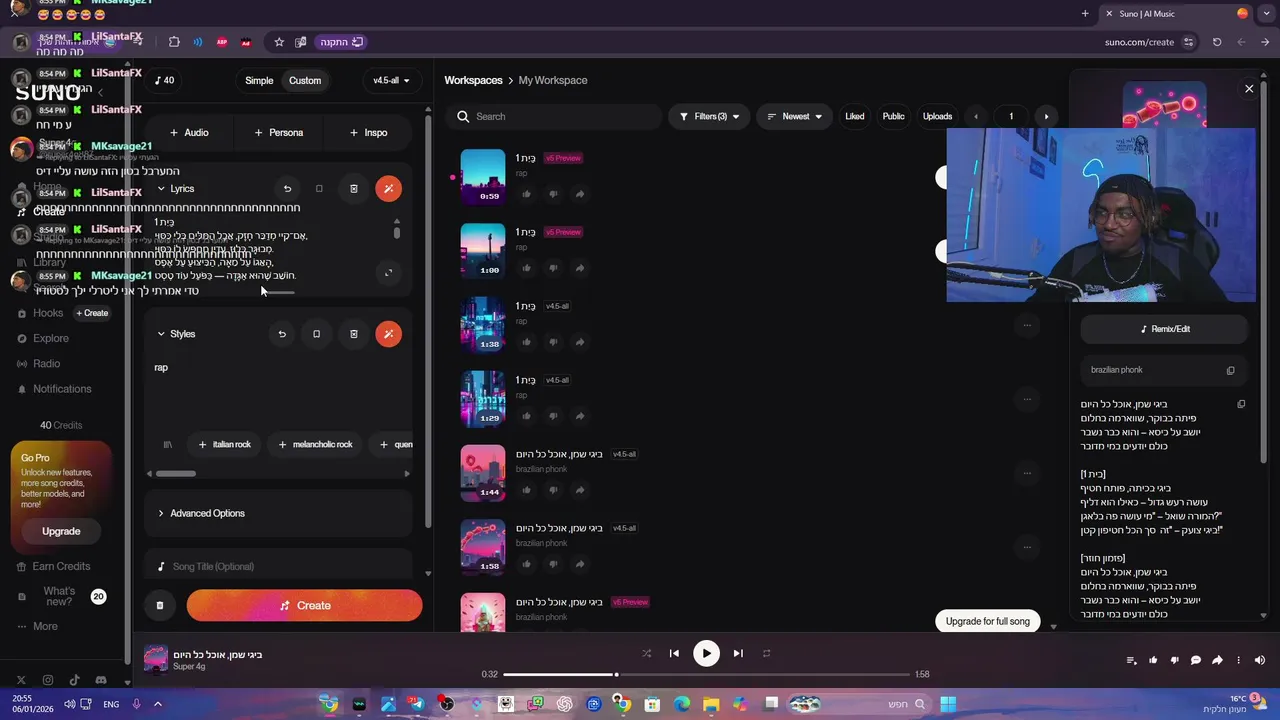Mute the player volume
This screenshot has height=720, width=1280.
tap(1260, 660)
